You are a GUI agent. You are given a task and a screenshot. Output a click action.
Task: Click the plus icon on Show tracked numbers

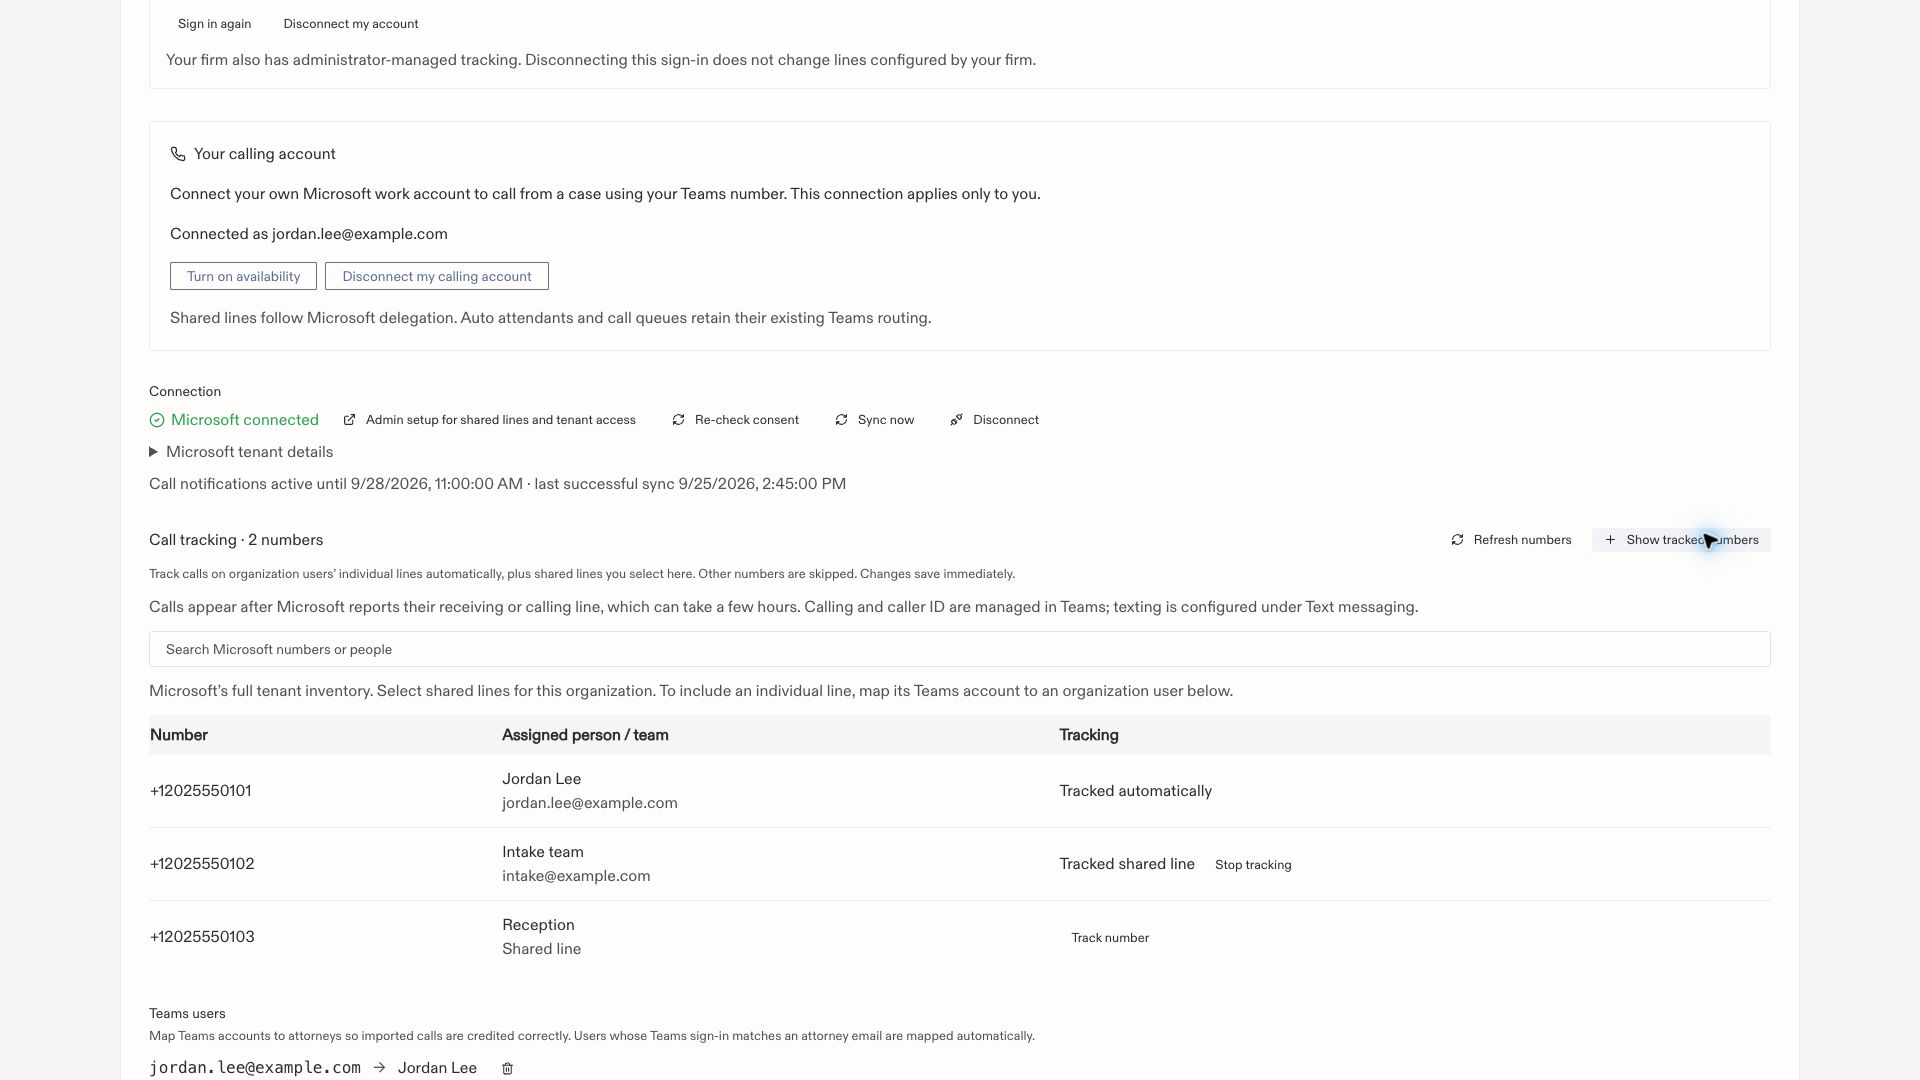pos(1610,540)
